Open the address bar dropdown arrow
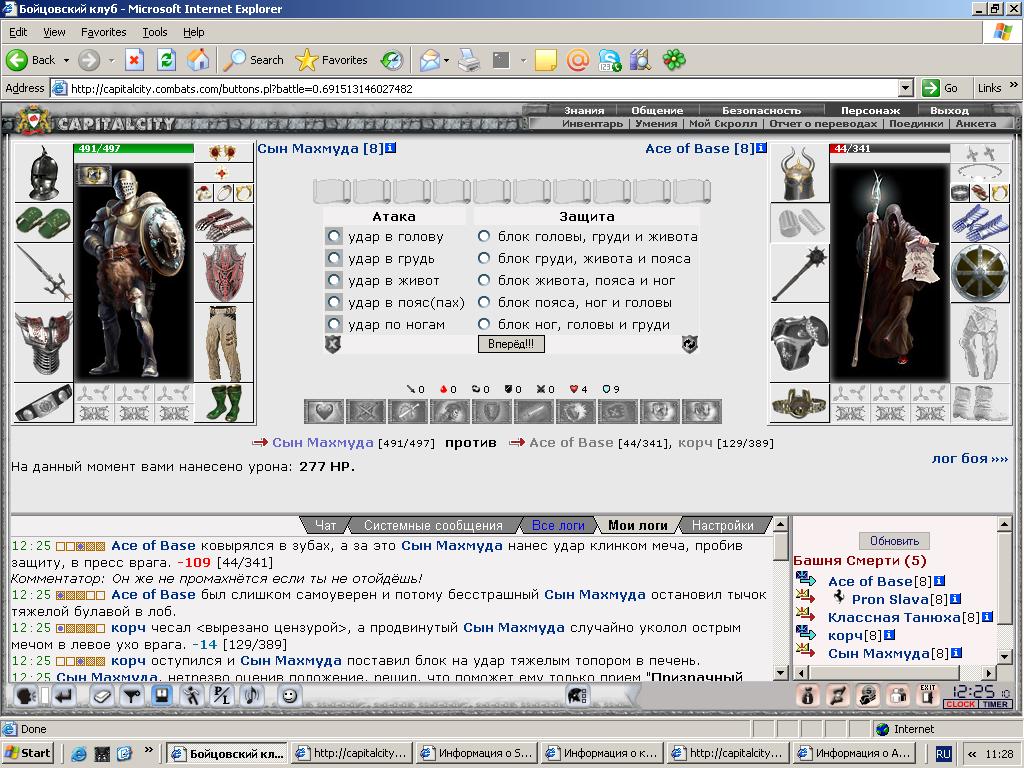 (x=905, y=88)
